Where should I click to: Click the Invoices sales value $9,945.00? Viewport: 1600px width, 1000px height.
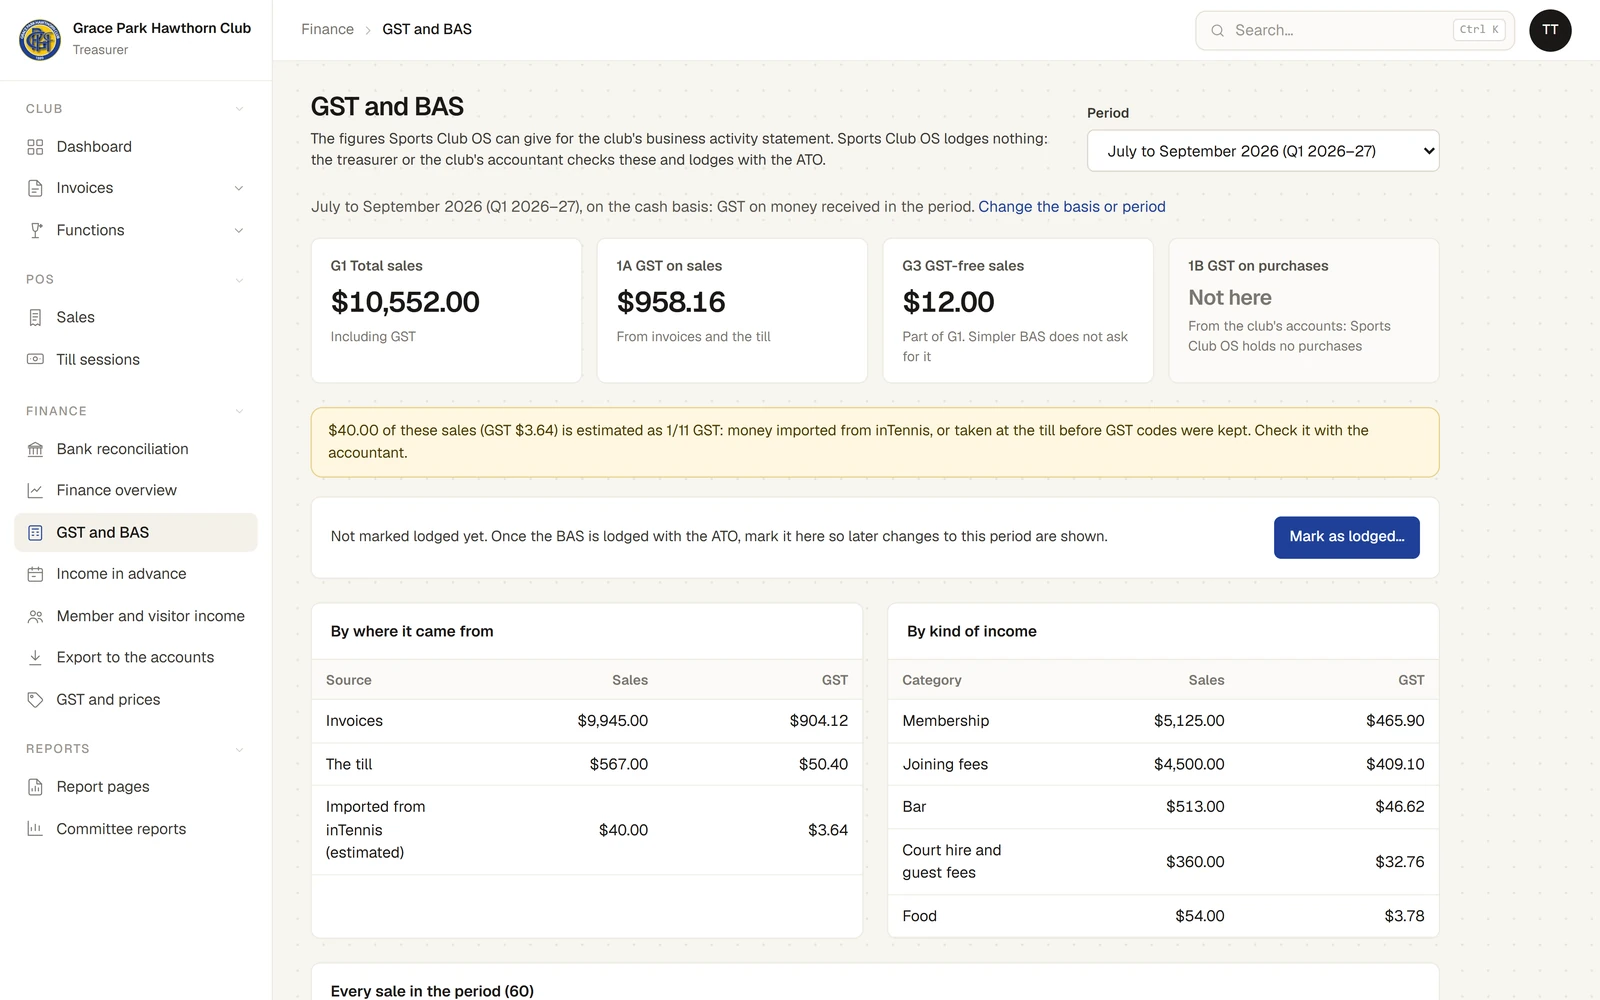click(612, 721)
